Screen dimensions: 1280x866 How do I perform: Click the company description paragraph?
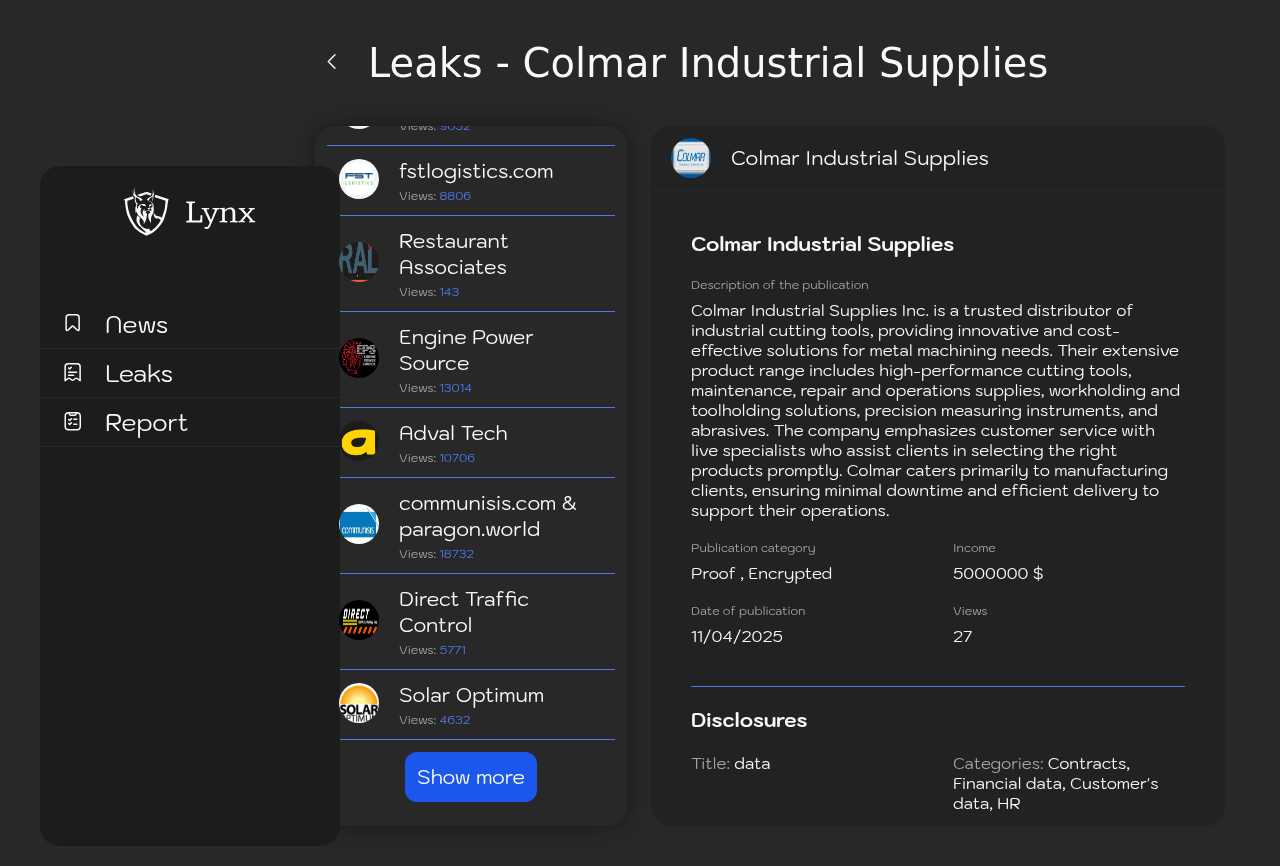click(x=937, y=410)
